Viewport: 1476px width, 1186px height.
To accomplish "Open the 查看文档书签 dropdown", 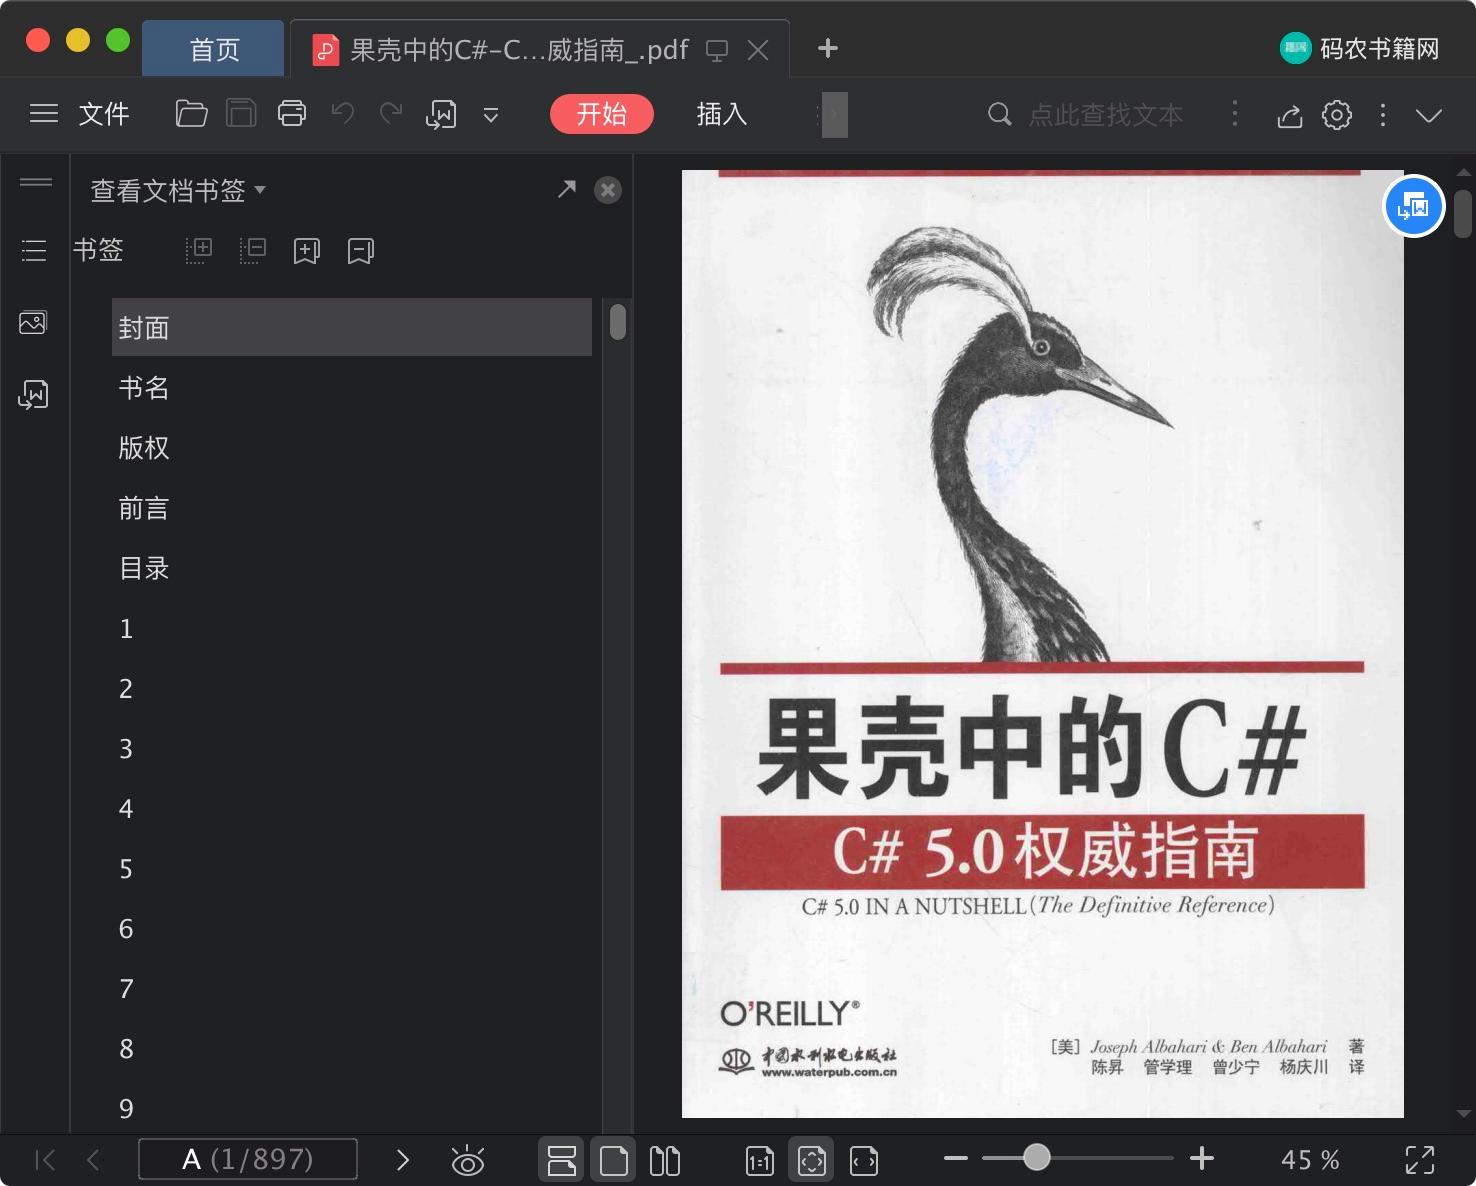I will coord(178,190).
